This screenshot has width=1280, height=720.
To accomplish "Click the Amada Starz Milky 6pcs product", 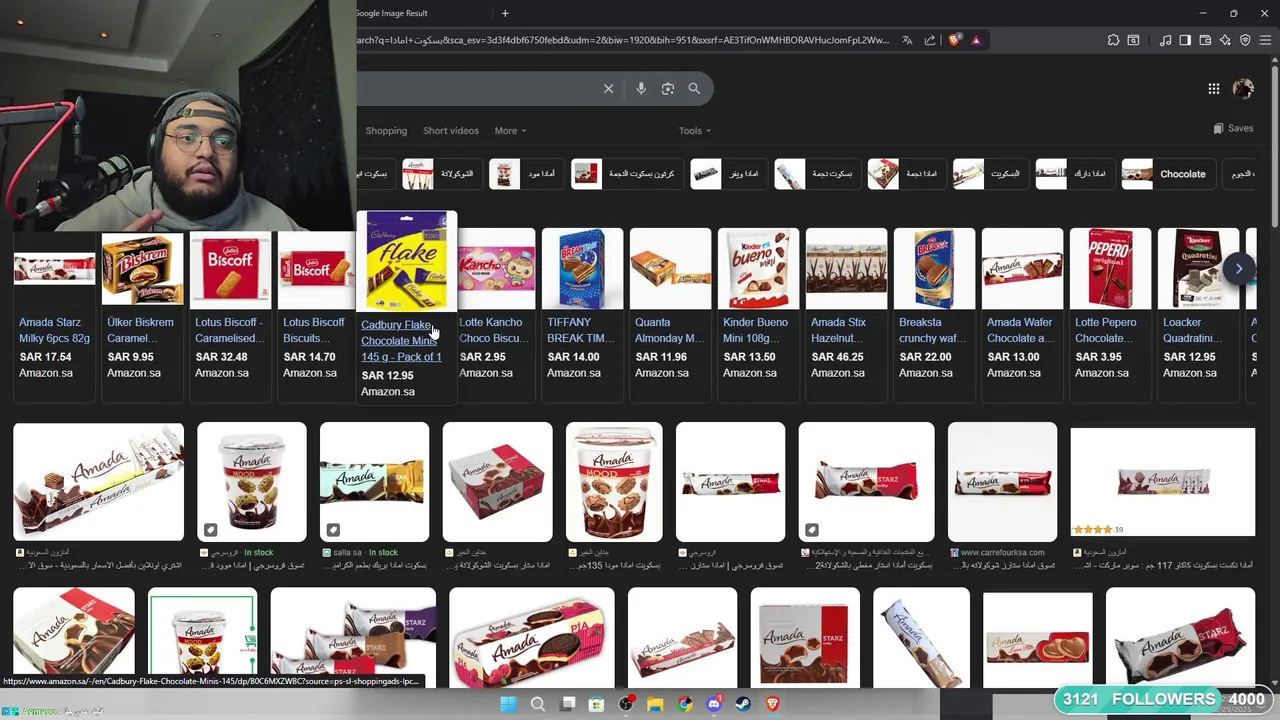I will [54, 330].
